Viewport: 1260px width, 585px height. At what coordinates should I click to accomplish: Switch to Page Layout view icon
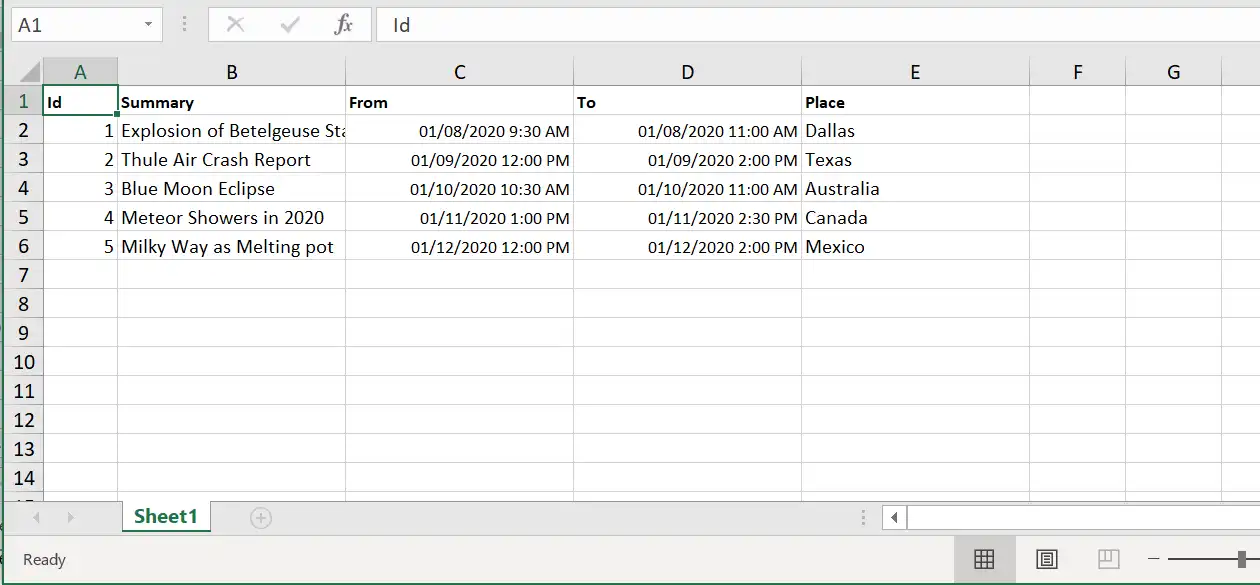pos(1046,559)
